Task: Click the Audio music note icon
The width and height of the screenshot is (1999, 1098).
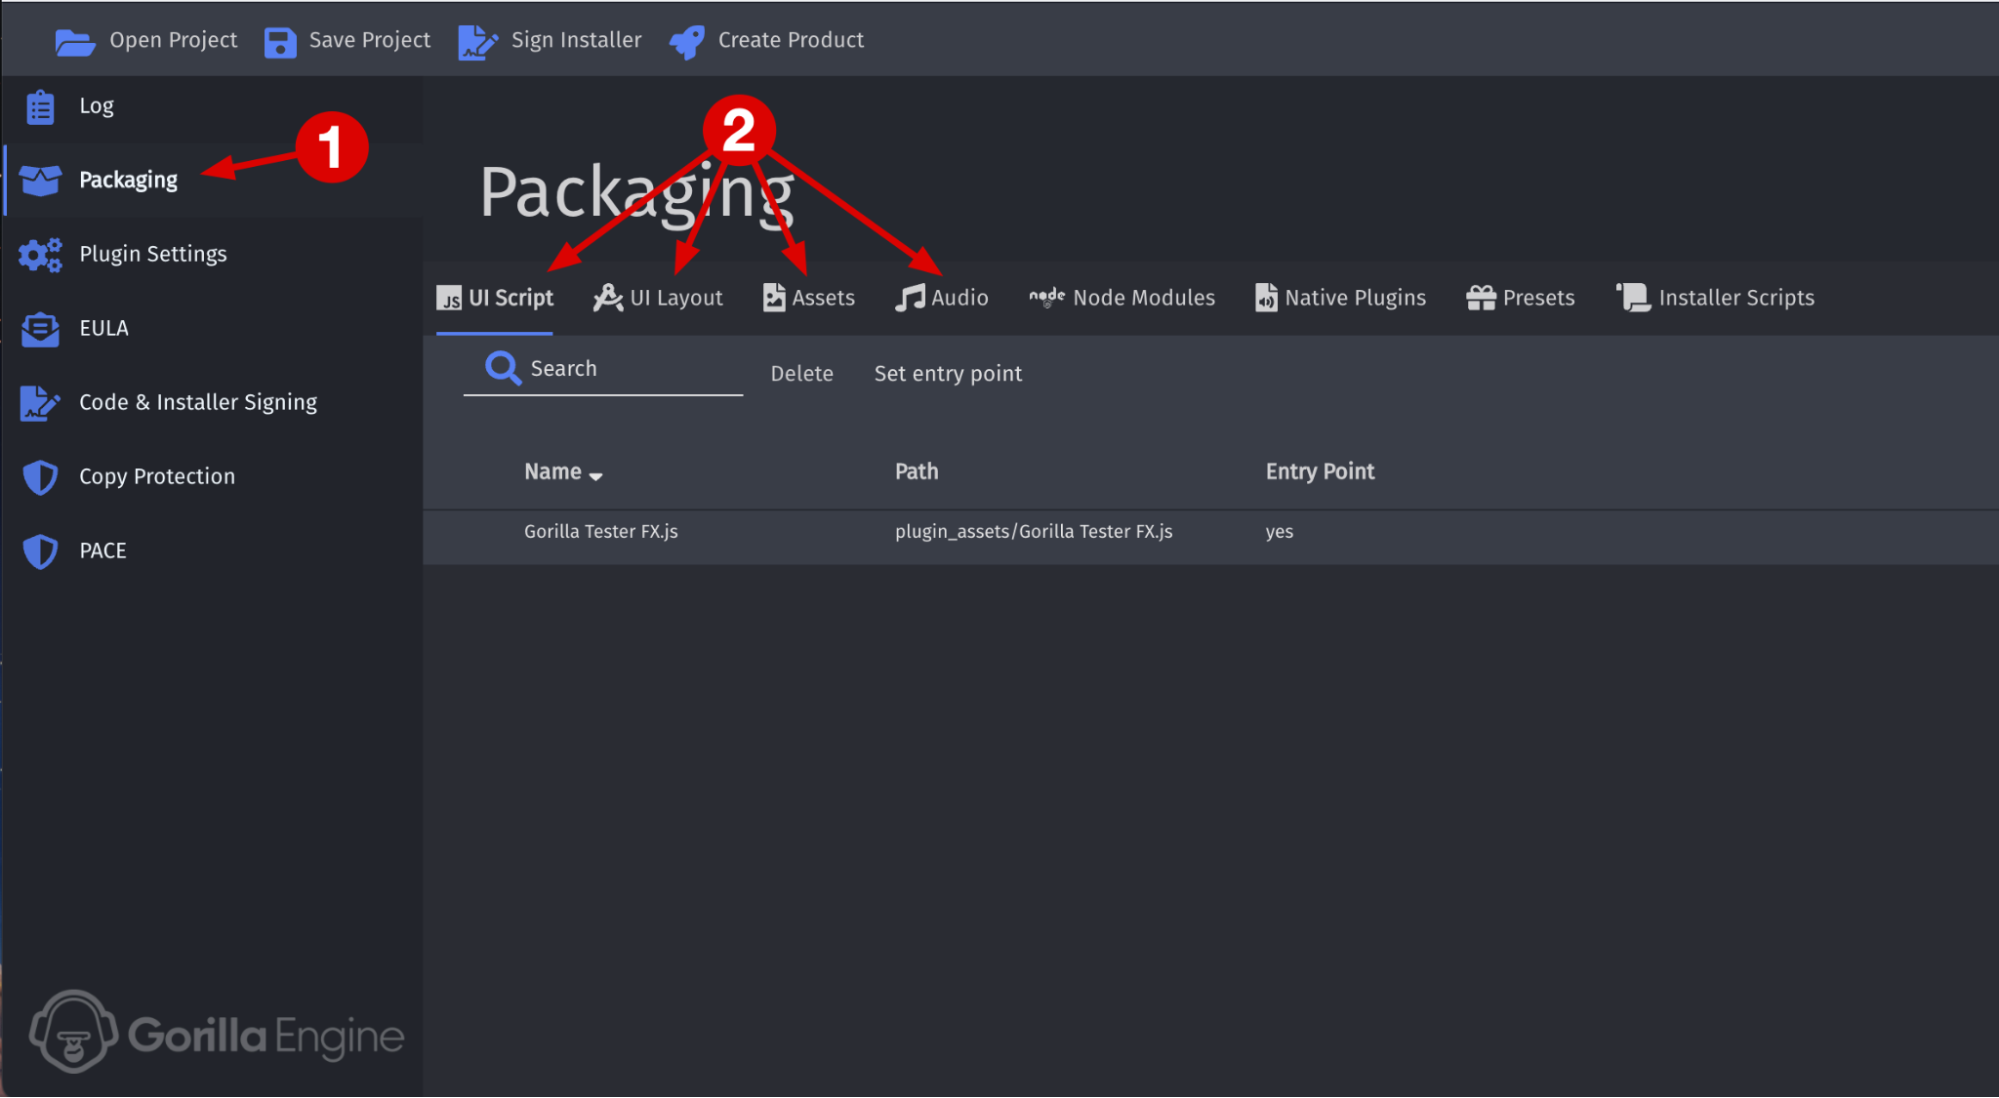Action: 910,298
